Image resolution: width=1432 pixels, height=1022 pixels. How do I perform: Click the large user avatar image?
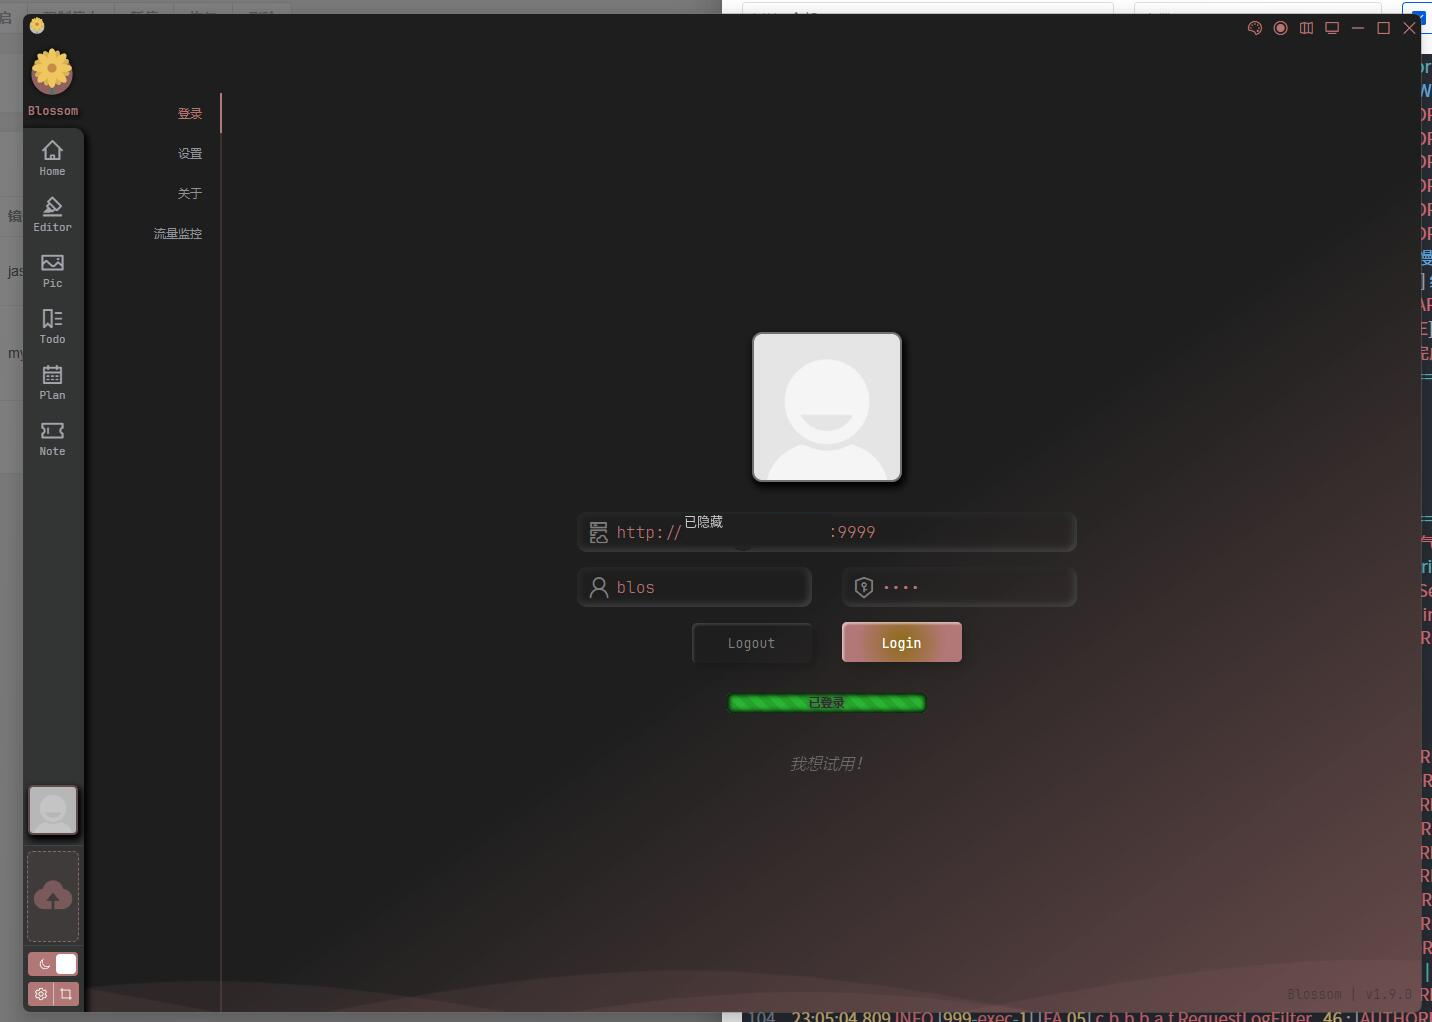click(827, 407)
